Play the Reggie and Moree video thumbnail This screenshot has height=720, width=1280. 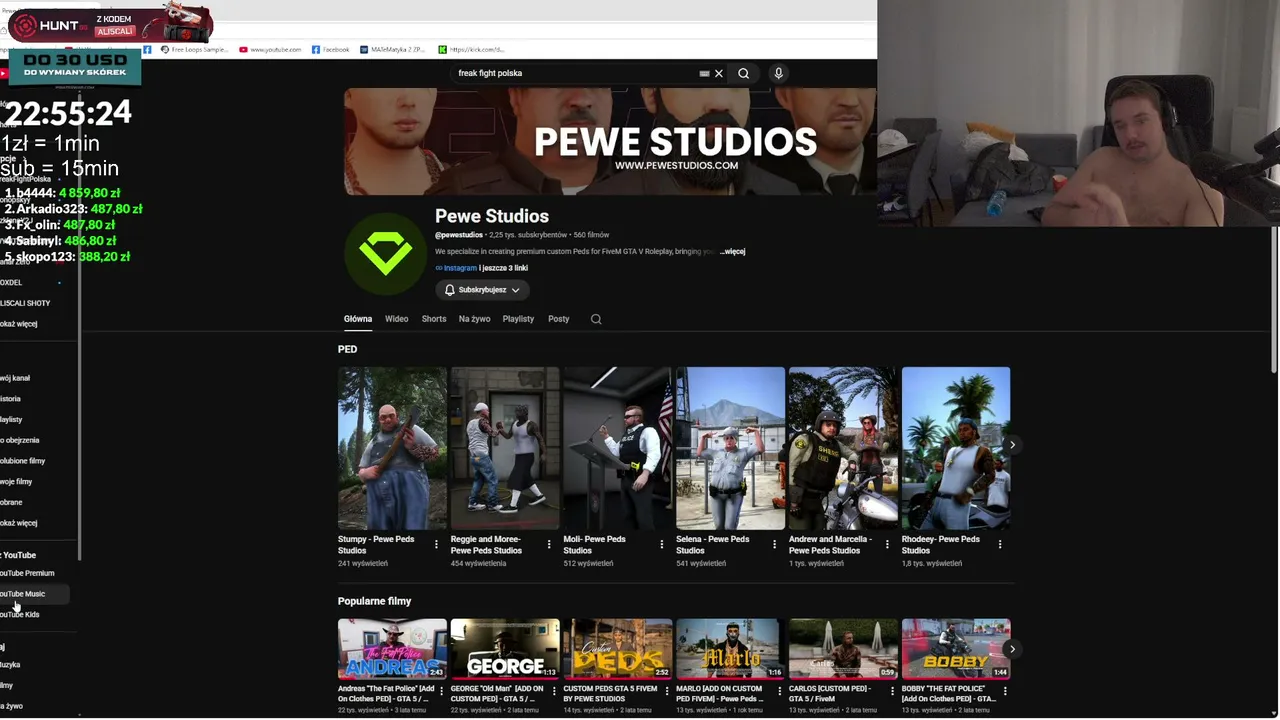coord(505,448)
